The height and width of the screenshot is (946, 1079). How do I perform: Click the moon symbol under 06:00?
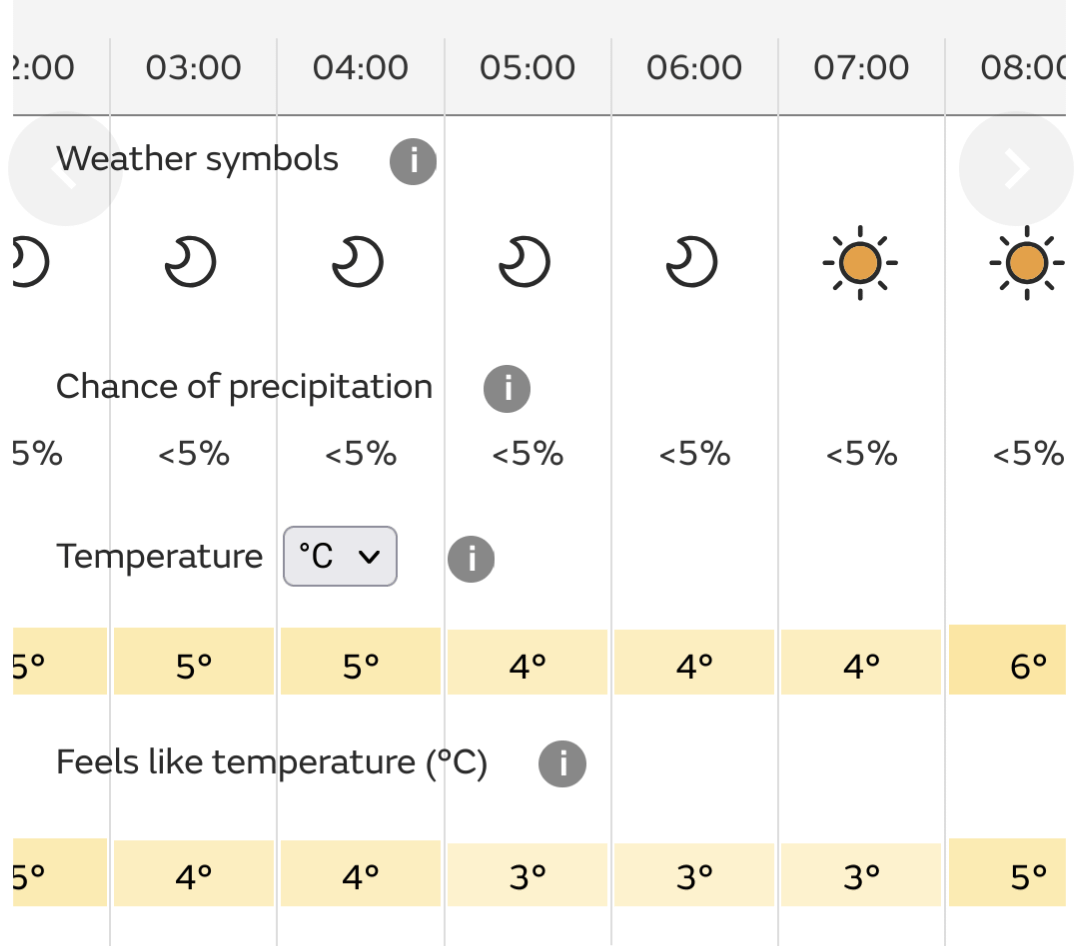[x=692, y=262]
